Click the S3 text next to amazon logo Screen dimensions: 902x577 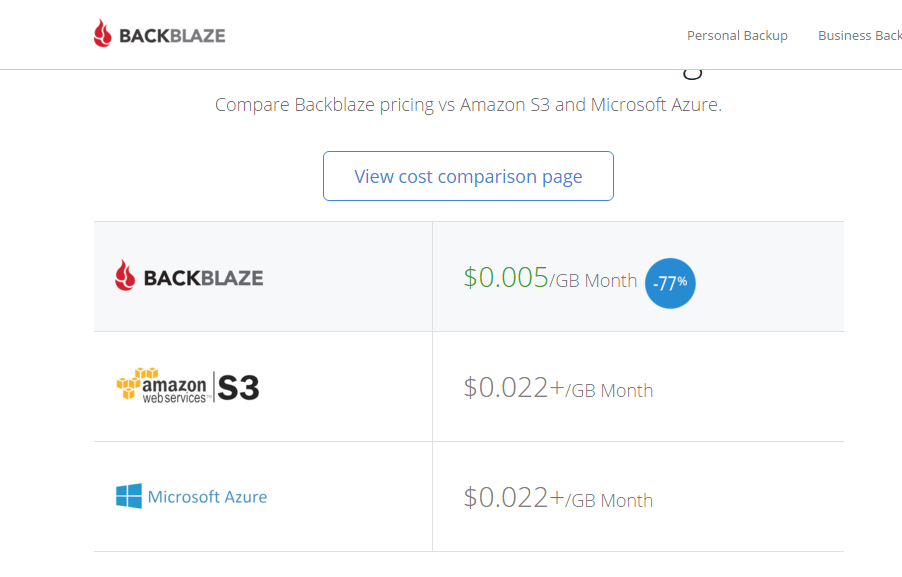point(240,385)
